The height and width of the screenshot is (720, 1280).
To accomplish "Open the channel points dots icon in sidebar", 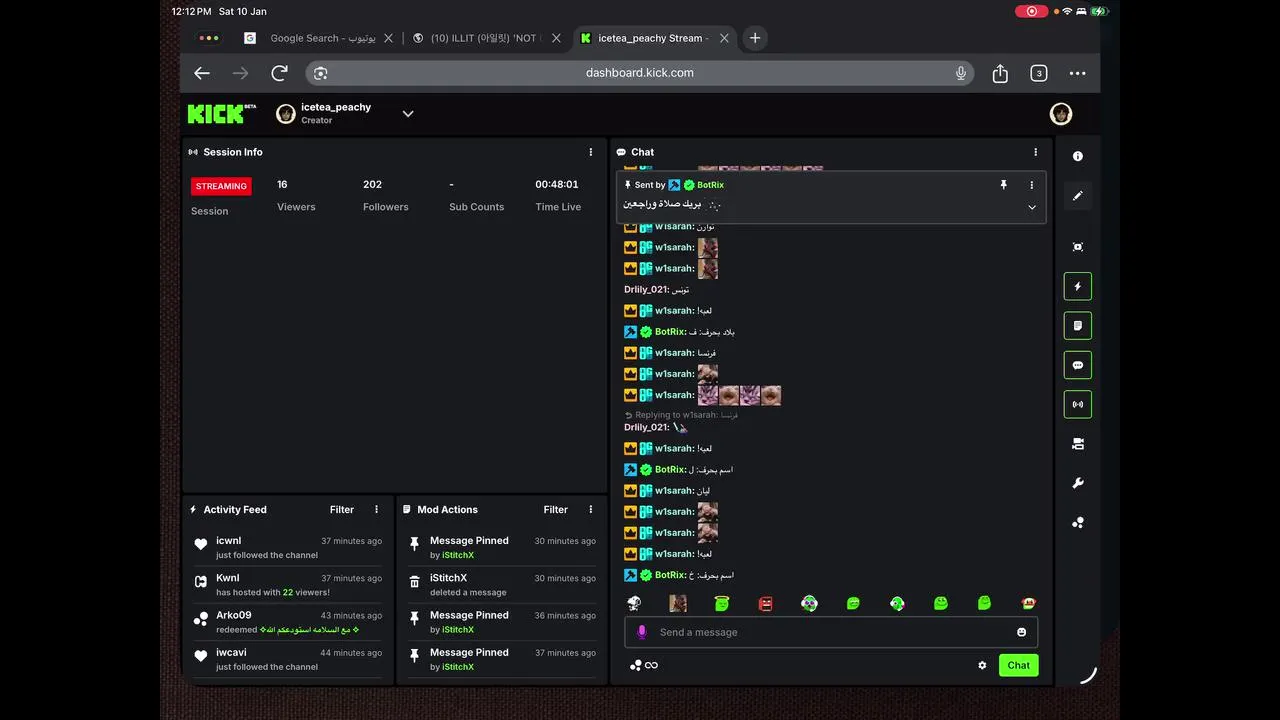I will click(x=1077, y=522).
